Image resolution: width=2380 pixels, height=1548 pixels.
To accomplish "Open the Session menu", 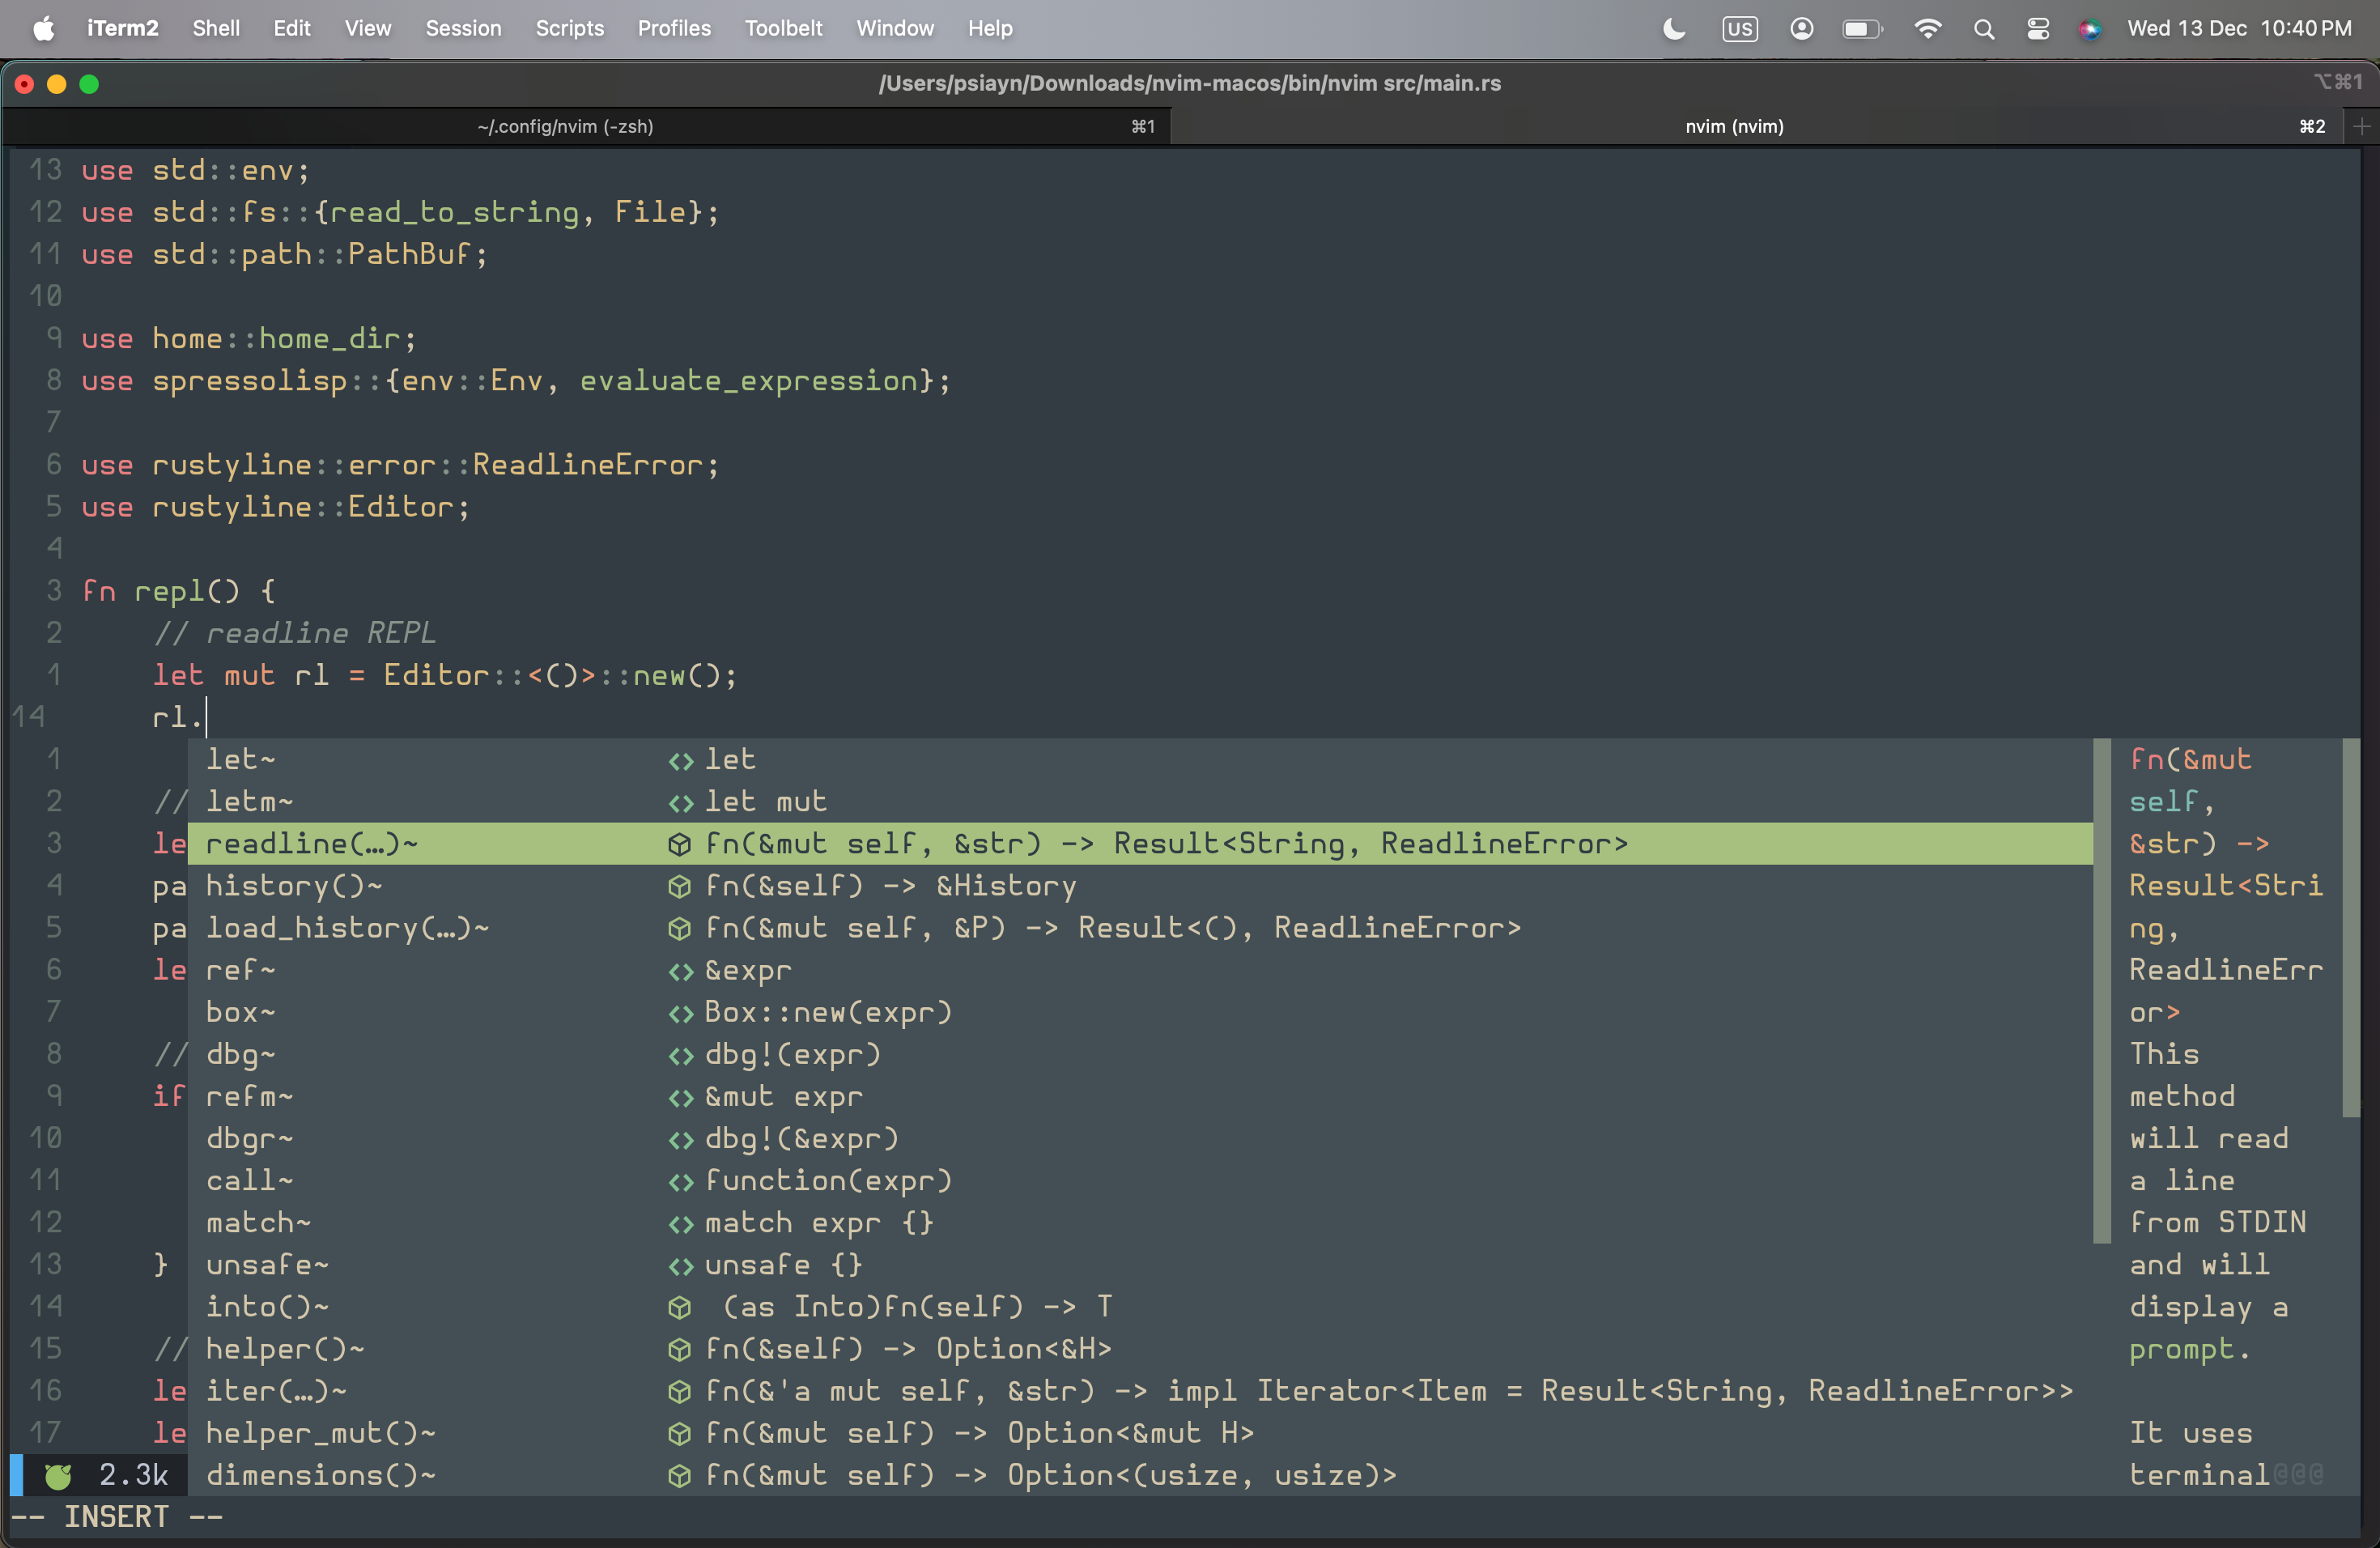I will tap(463, 28).
